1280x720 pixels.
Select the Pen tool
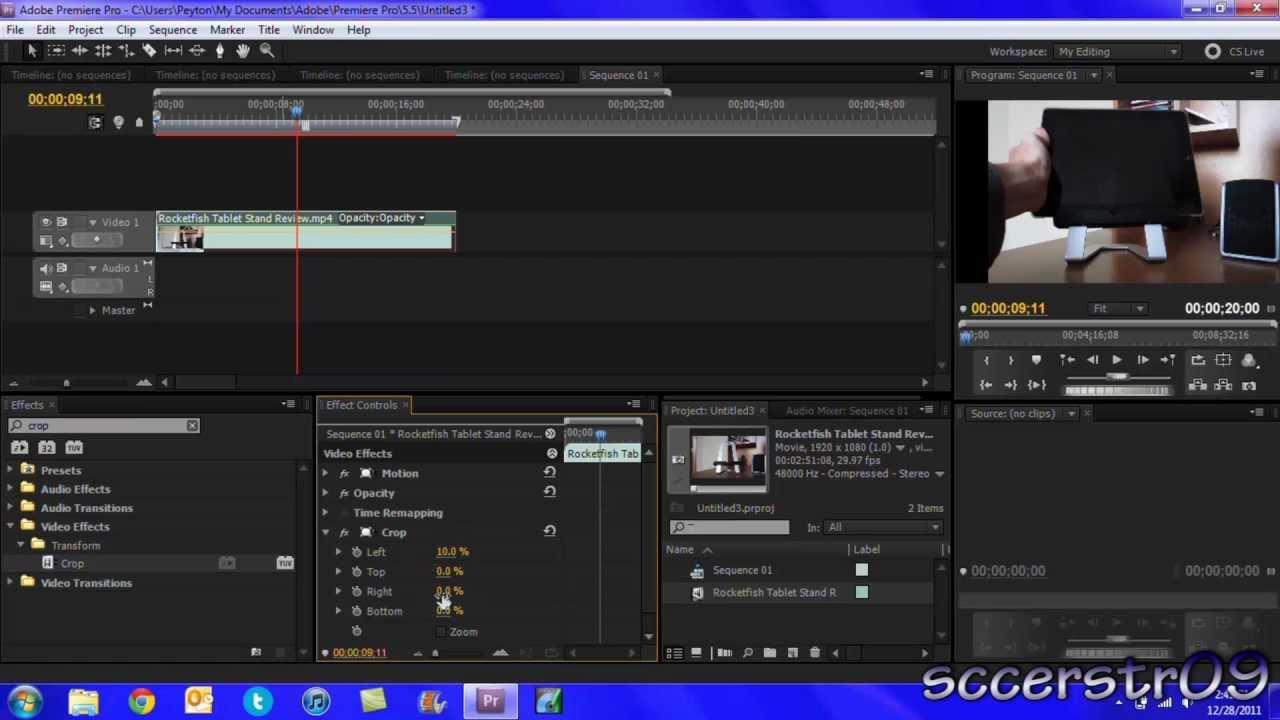coord(220,50)
